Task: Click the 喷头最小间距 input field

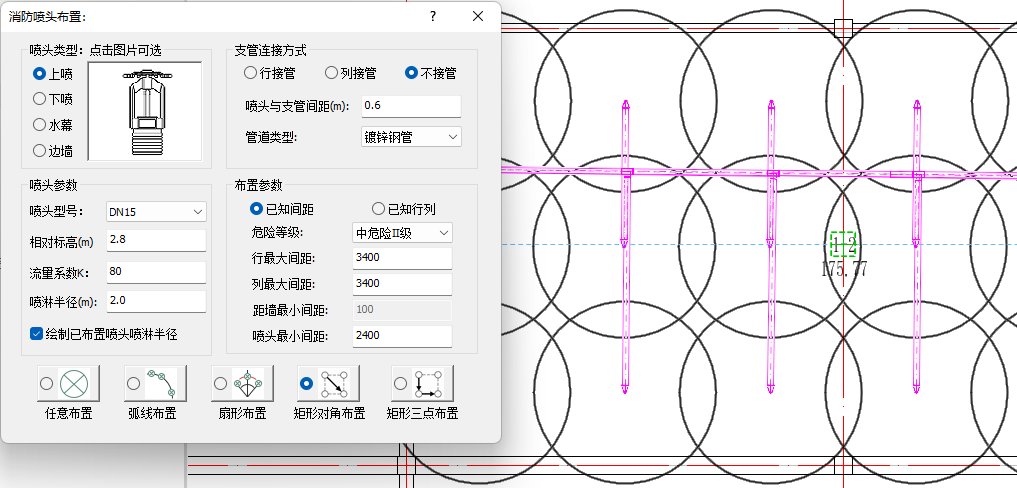Action: (402, 336)
